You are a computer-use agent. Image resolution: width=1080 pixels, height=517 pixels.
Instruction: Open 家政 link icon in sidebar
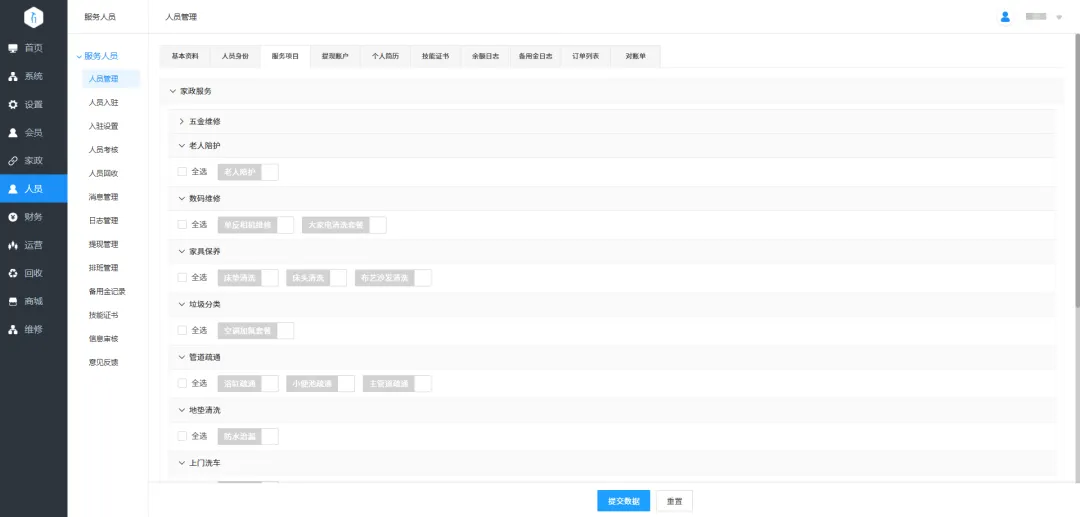[x=13, y=160]
